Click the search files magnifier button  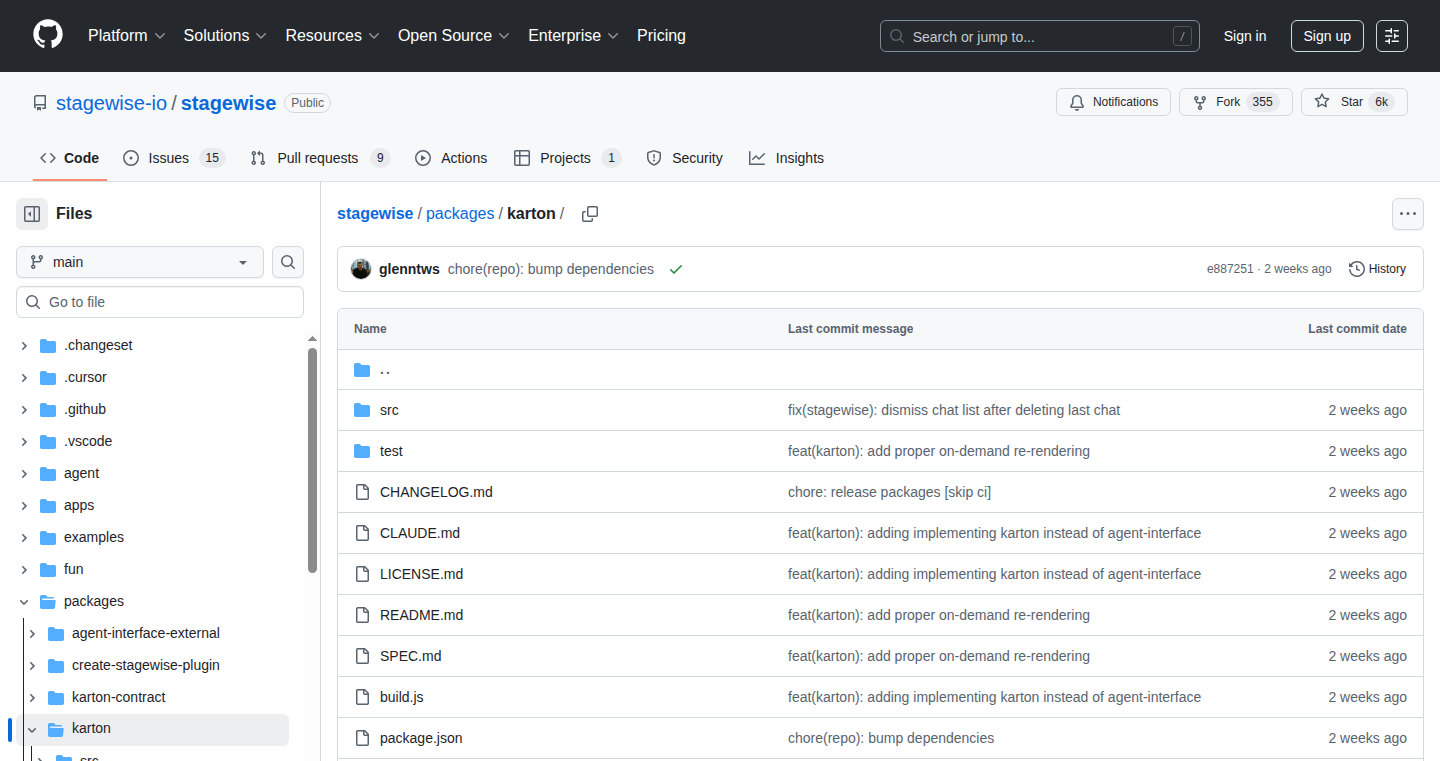[288, 262]
